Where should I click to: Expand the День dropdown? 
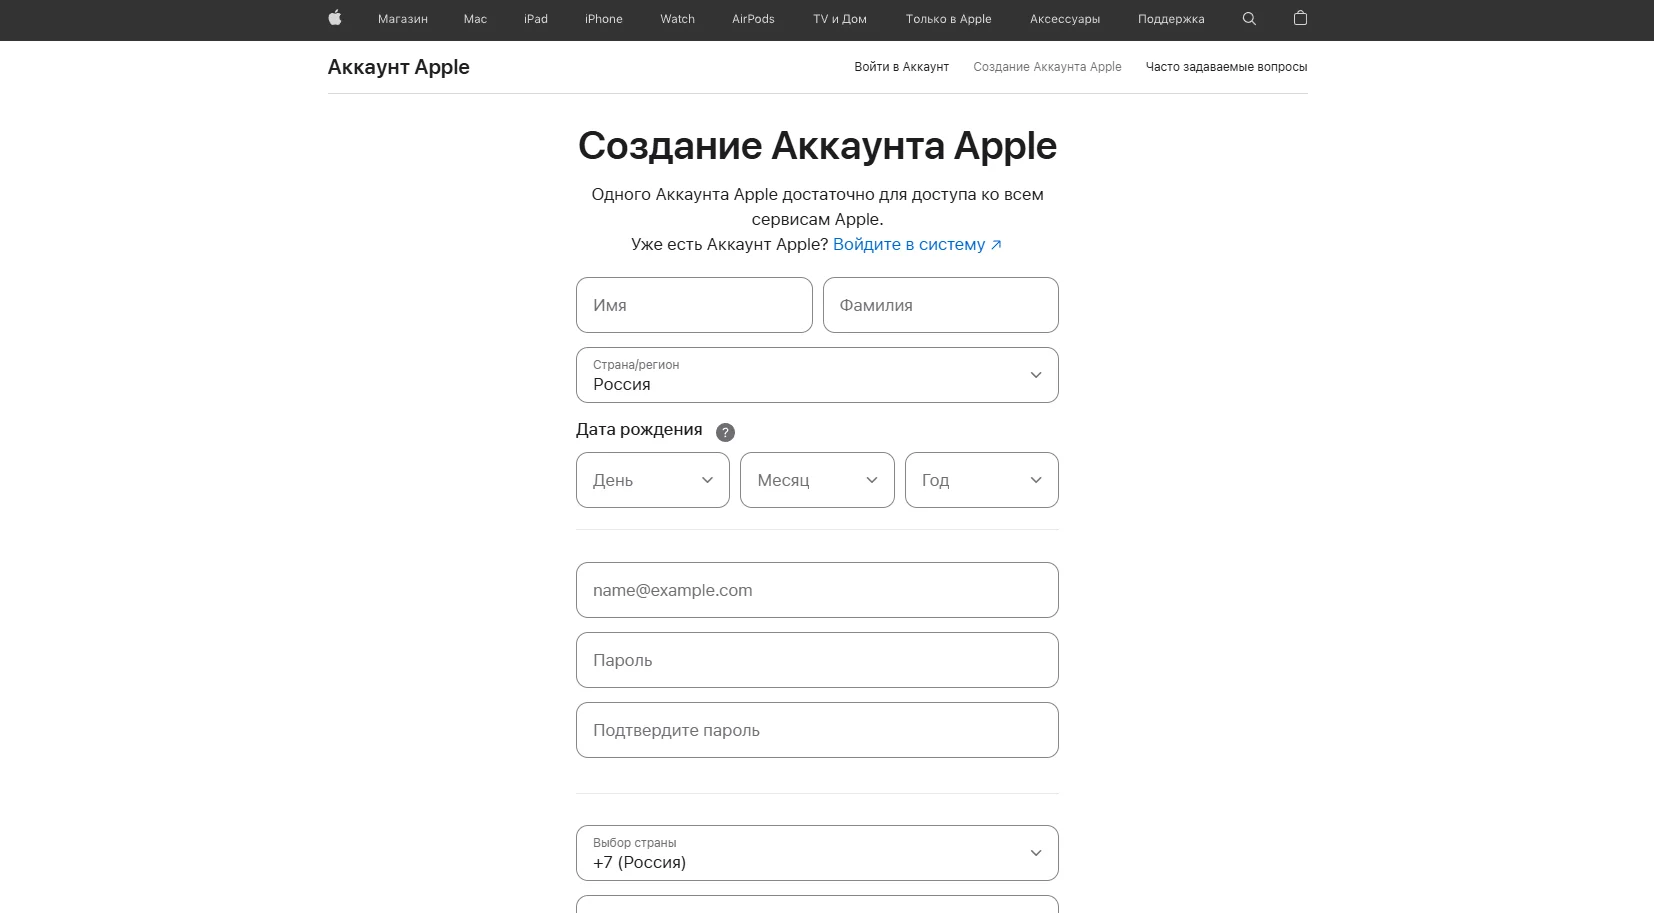653,480
